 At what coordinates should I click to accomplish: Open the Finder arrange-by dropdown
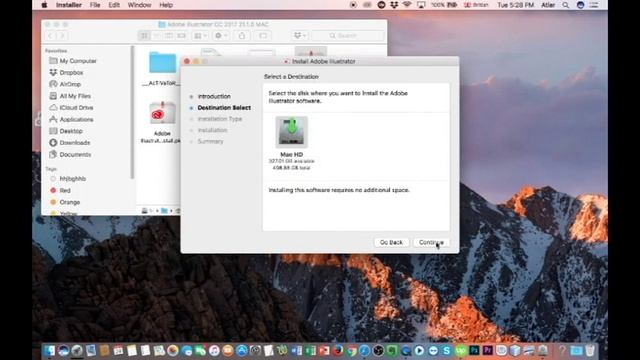(200, 36)
